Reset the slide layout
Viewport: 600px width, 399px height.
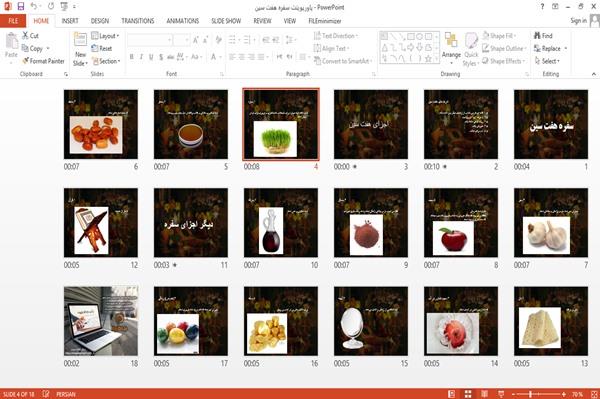point(102,49)
